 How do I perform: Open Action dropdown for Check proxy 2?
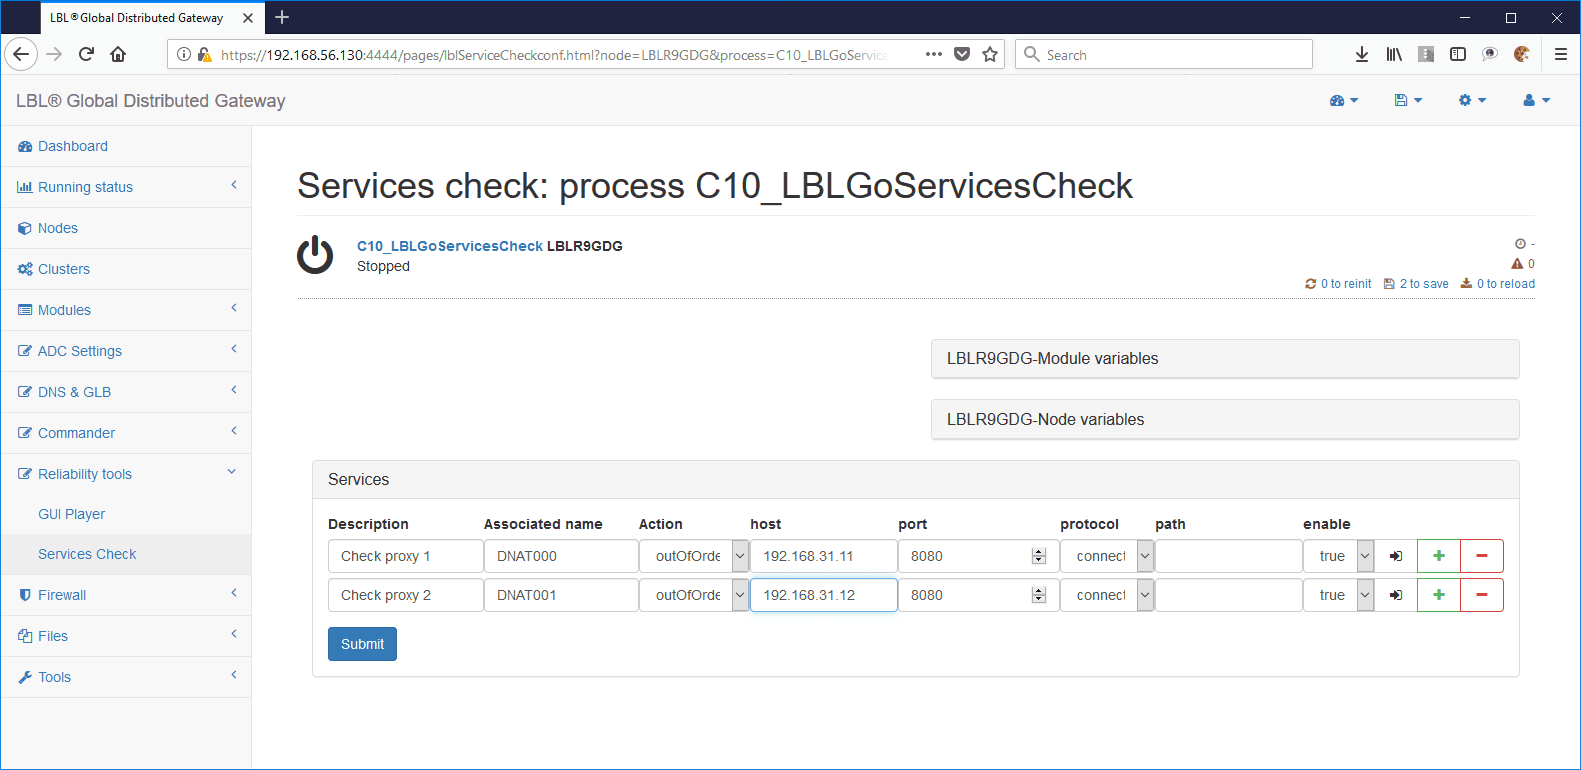740,595
